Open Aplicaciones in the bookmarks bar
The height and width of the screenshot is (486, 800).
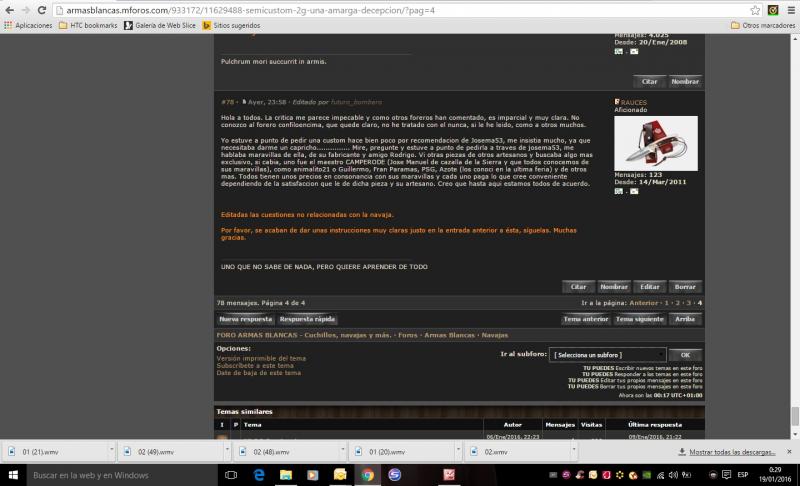[x=28, y=25]
